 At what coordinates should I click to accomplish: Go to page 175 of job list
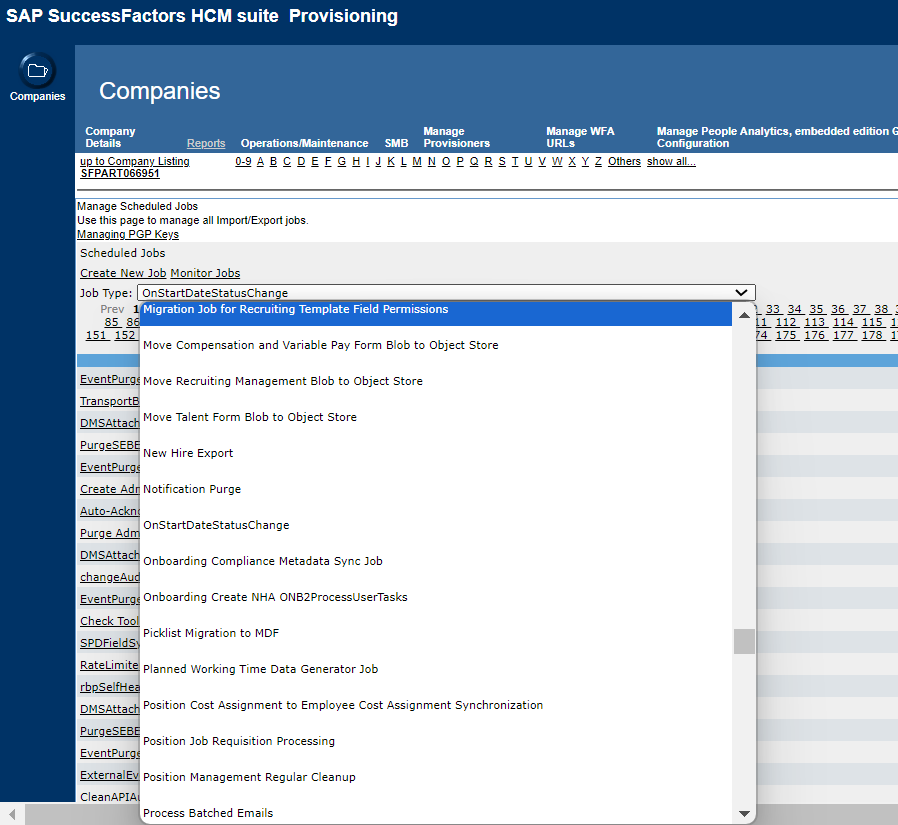[x=786, y=335]
